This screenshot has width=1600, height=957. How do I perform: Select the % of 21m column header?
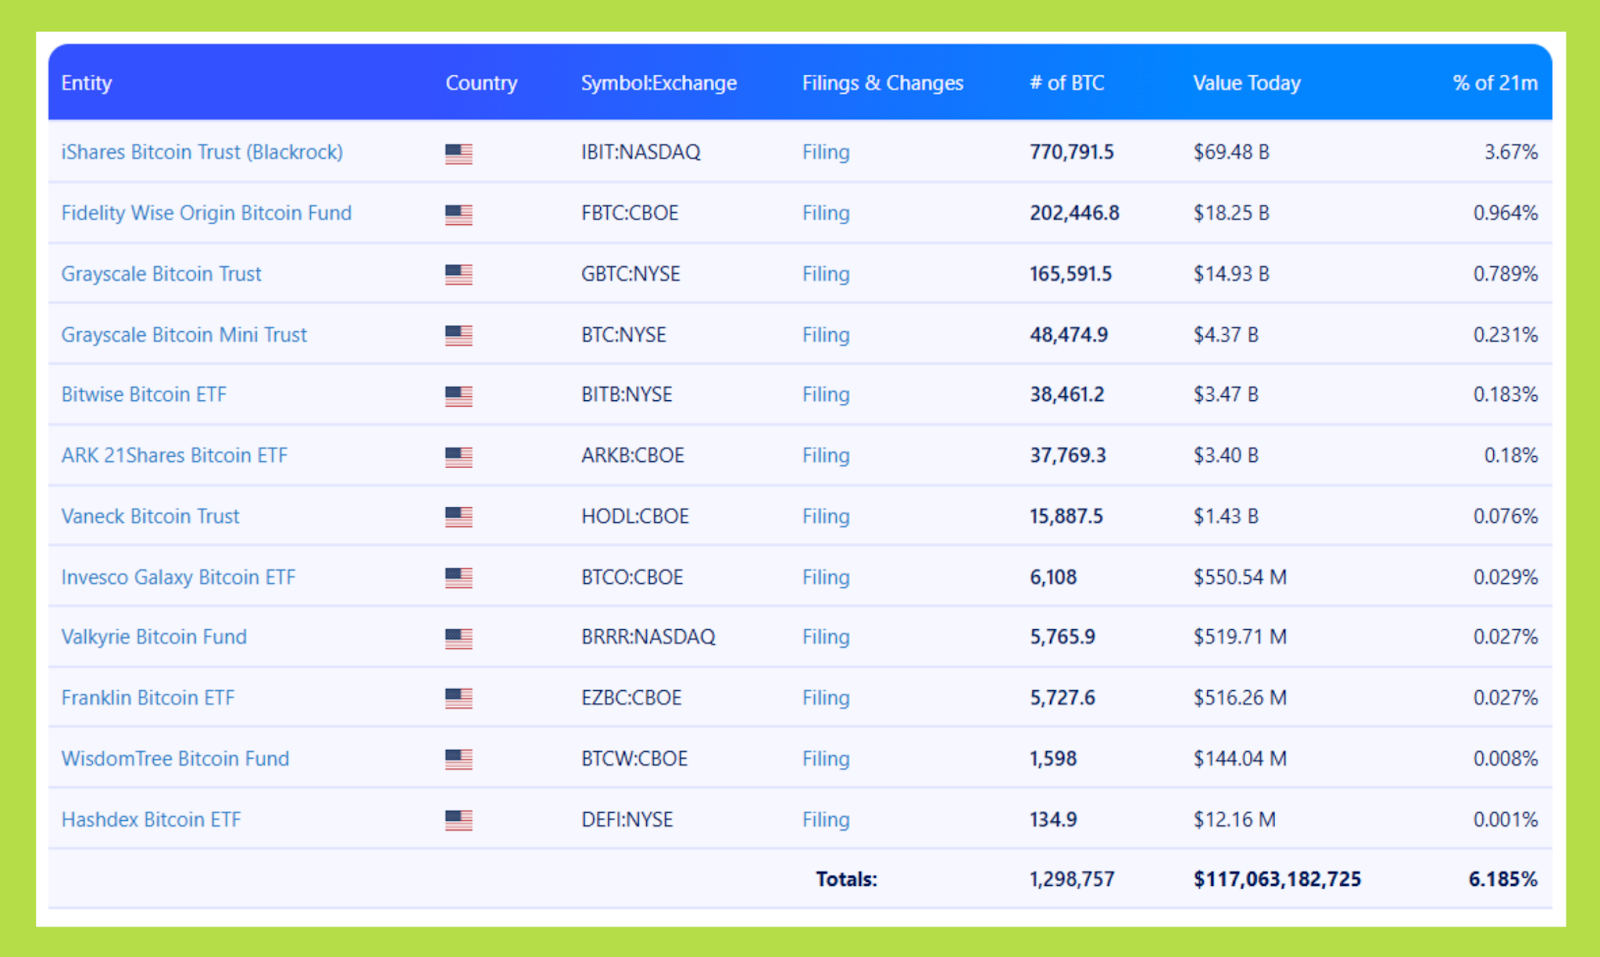point(1494,83)
